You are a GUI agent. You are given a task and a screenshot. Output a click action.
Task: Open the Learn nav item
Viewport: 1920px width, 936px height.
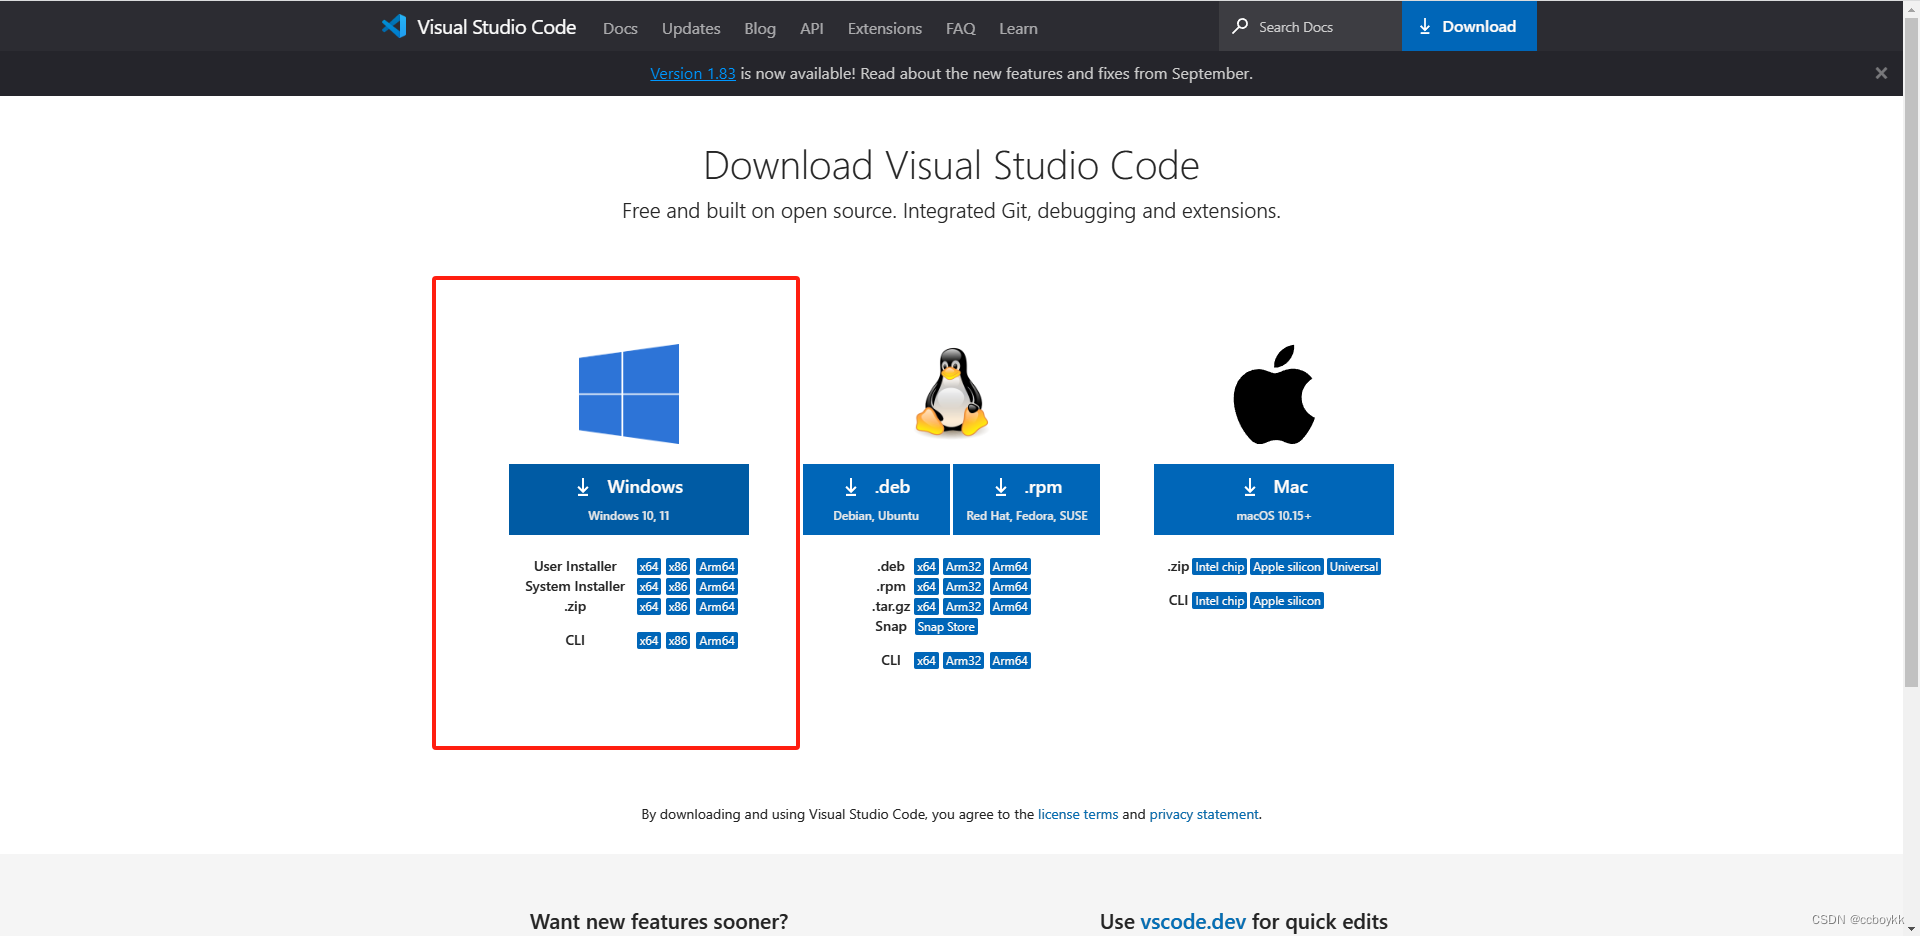click(1018, 28)
